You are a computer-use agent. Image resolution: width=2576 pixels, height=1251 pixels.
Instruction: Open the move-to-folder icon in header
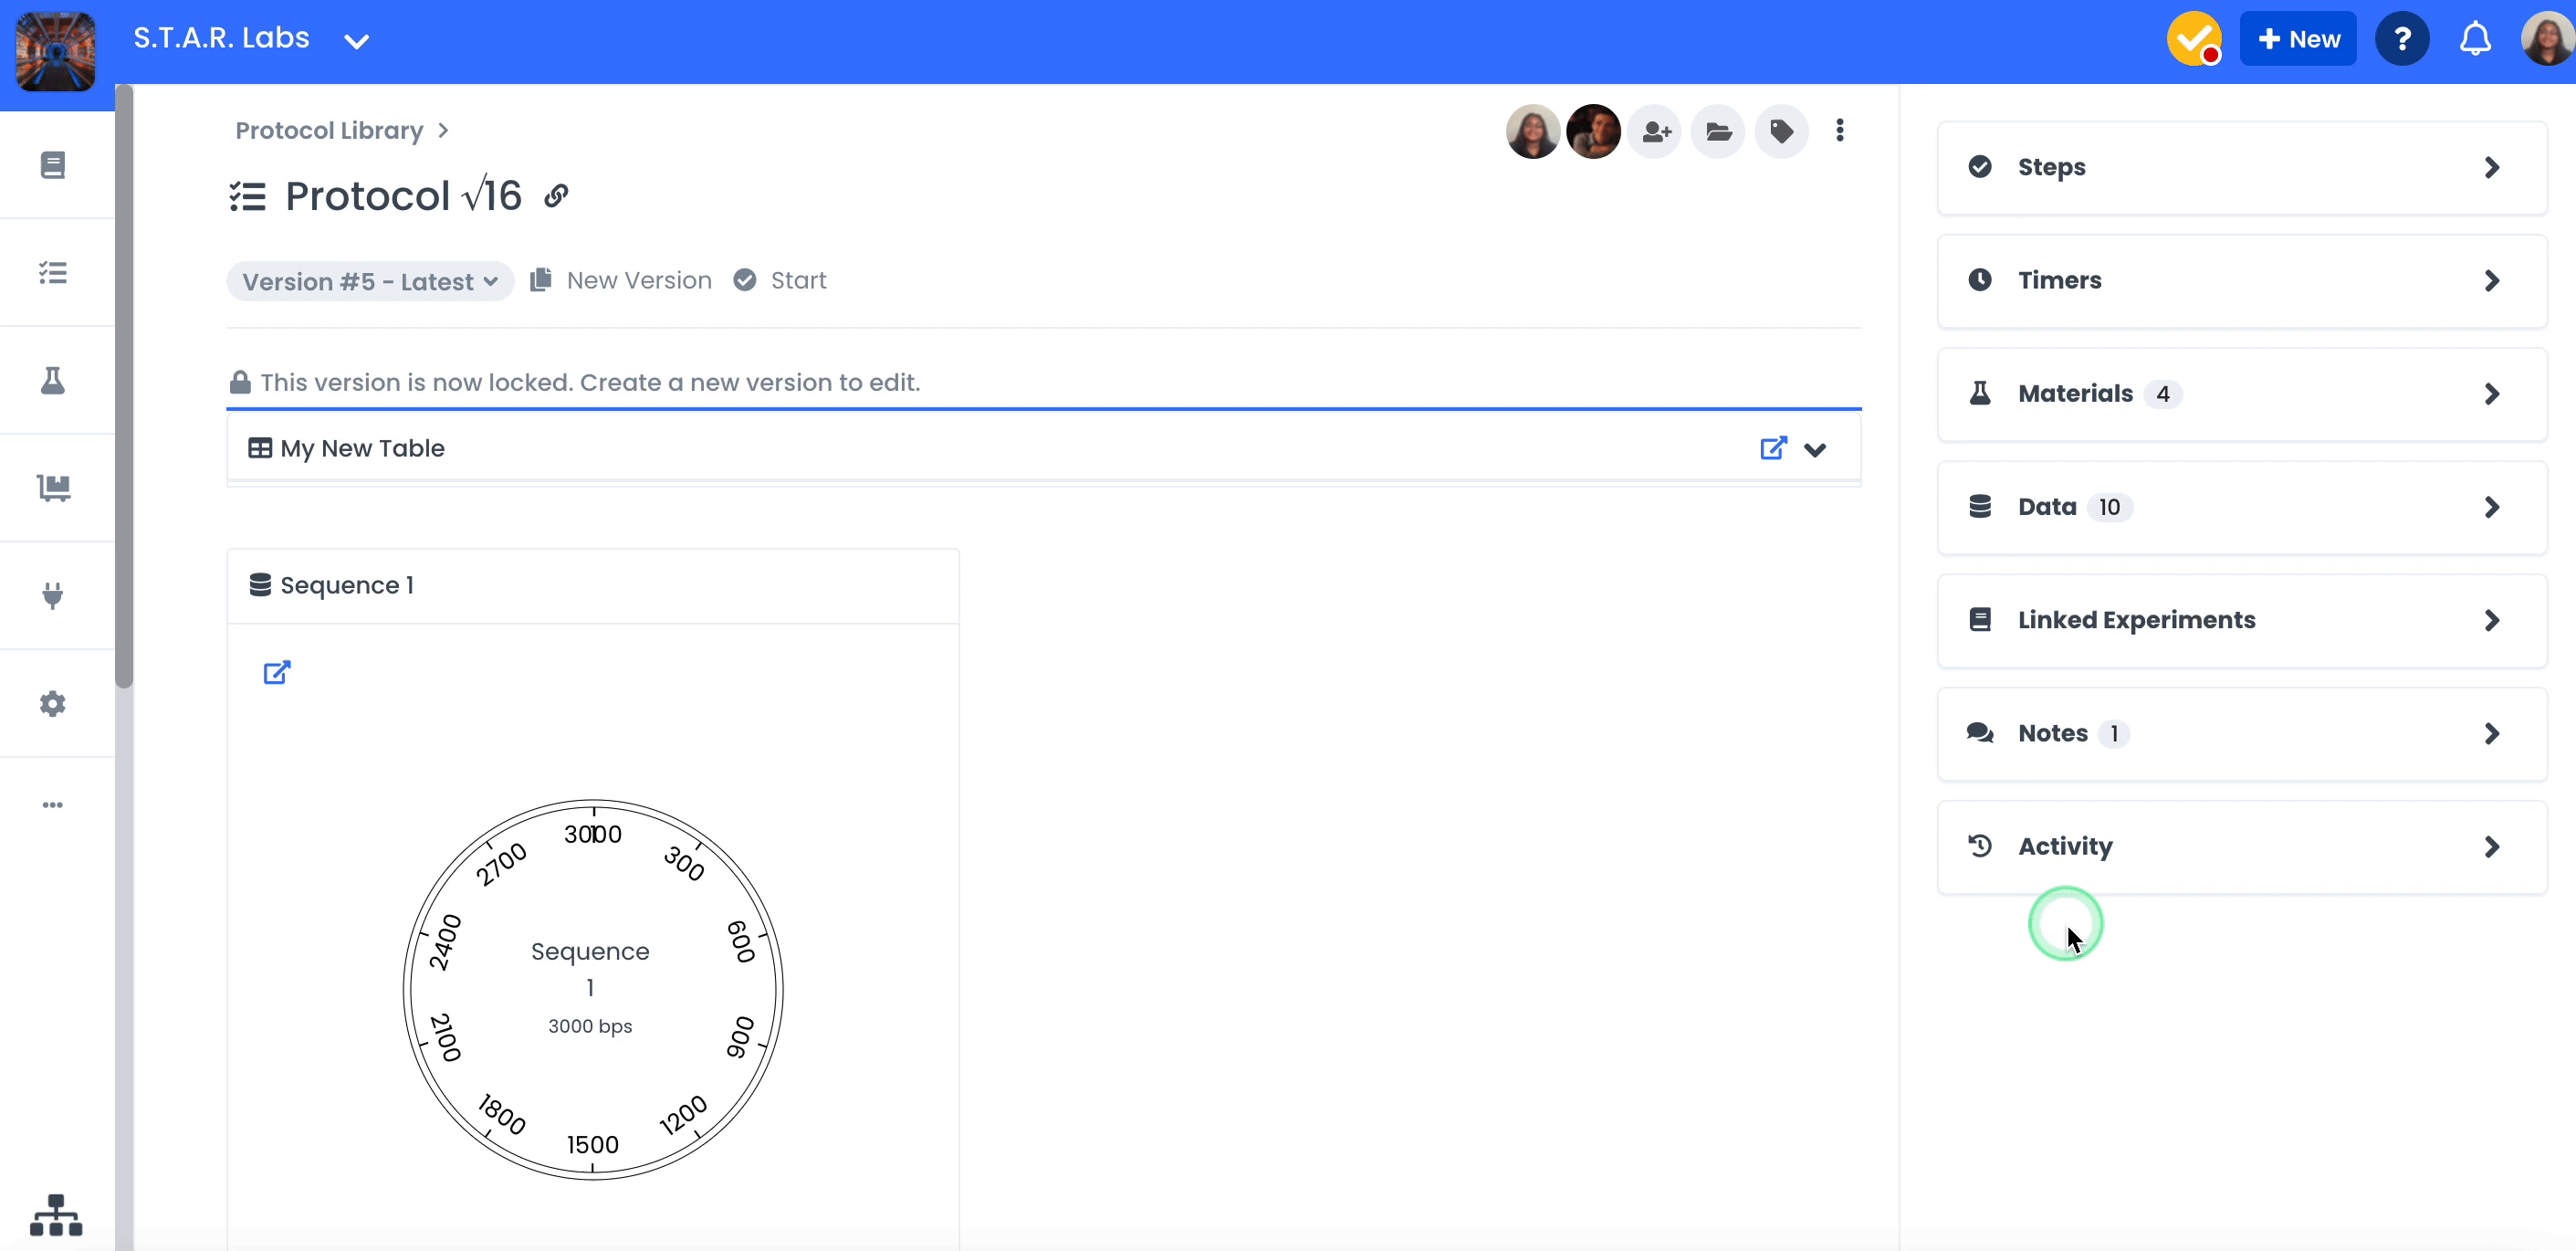pos(1717,131)
